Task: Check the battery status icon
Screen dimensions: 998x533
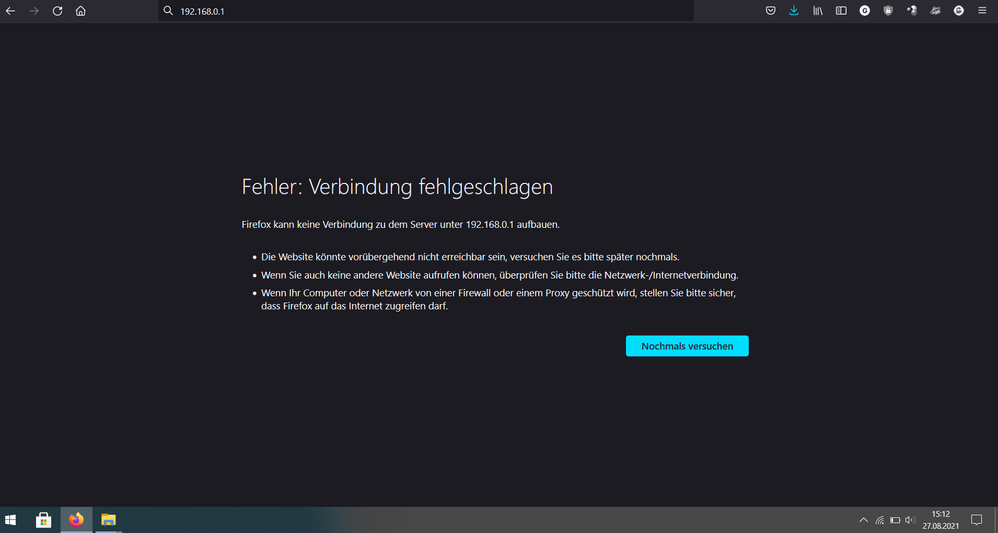Action: (x=895, y=520)
